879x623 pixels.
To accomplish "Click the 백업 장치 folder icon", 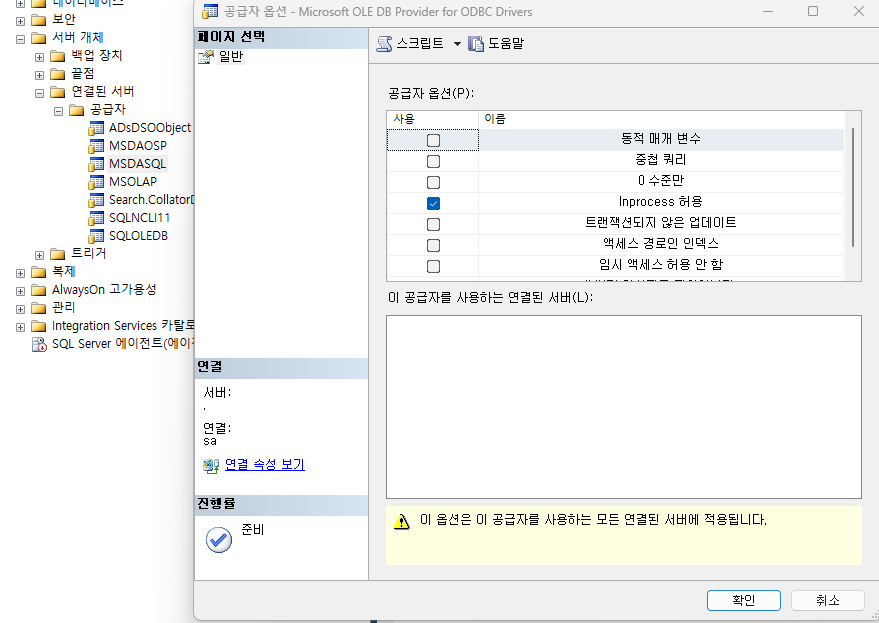I will (58, 56).
